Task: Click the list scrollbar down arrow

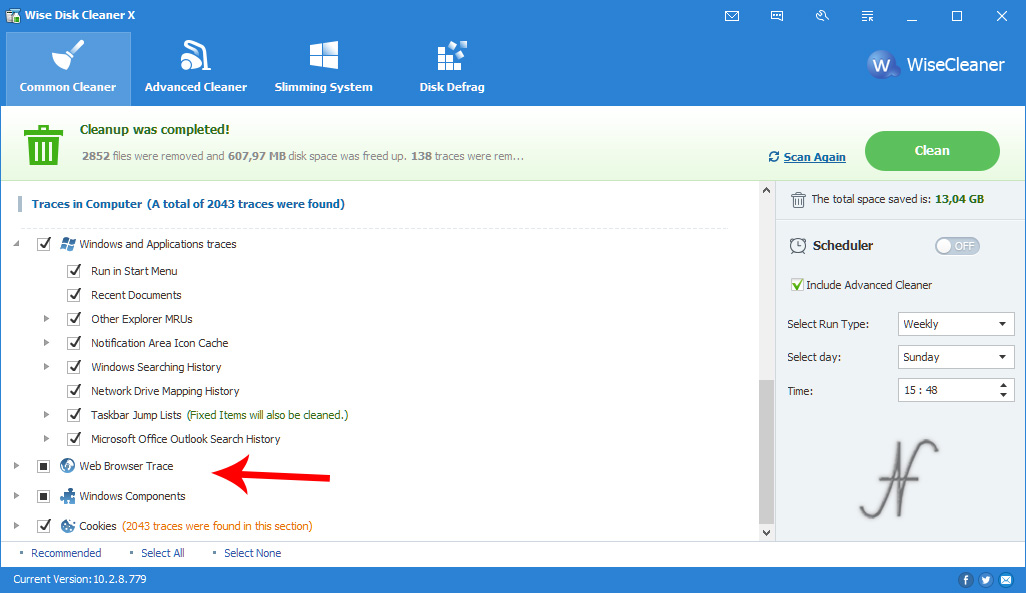Action: coord(766,533)
